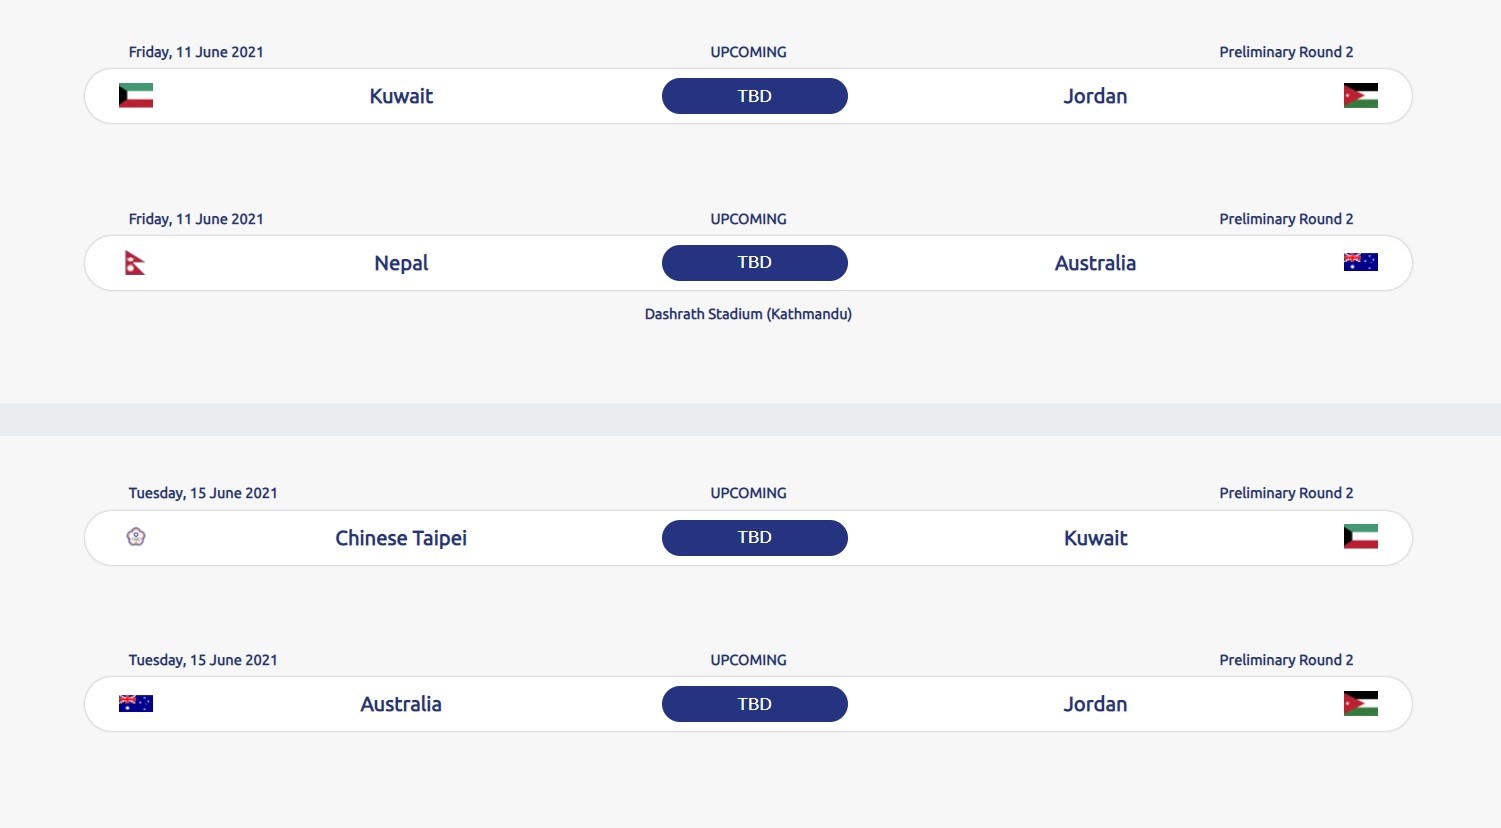Select TBD button for Australia vs Jordan
Screen dimensions: 1501x828
(x=755, y=704)
